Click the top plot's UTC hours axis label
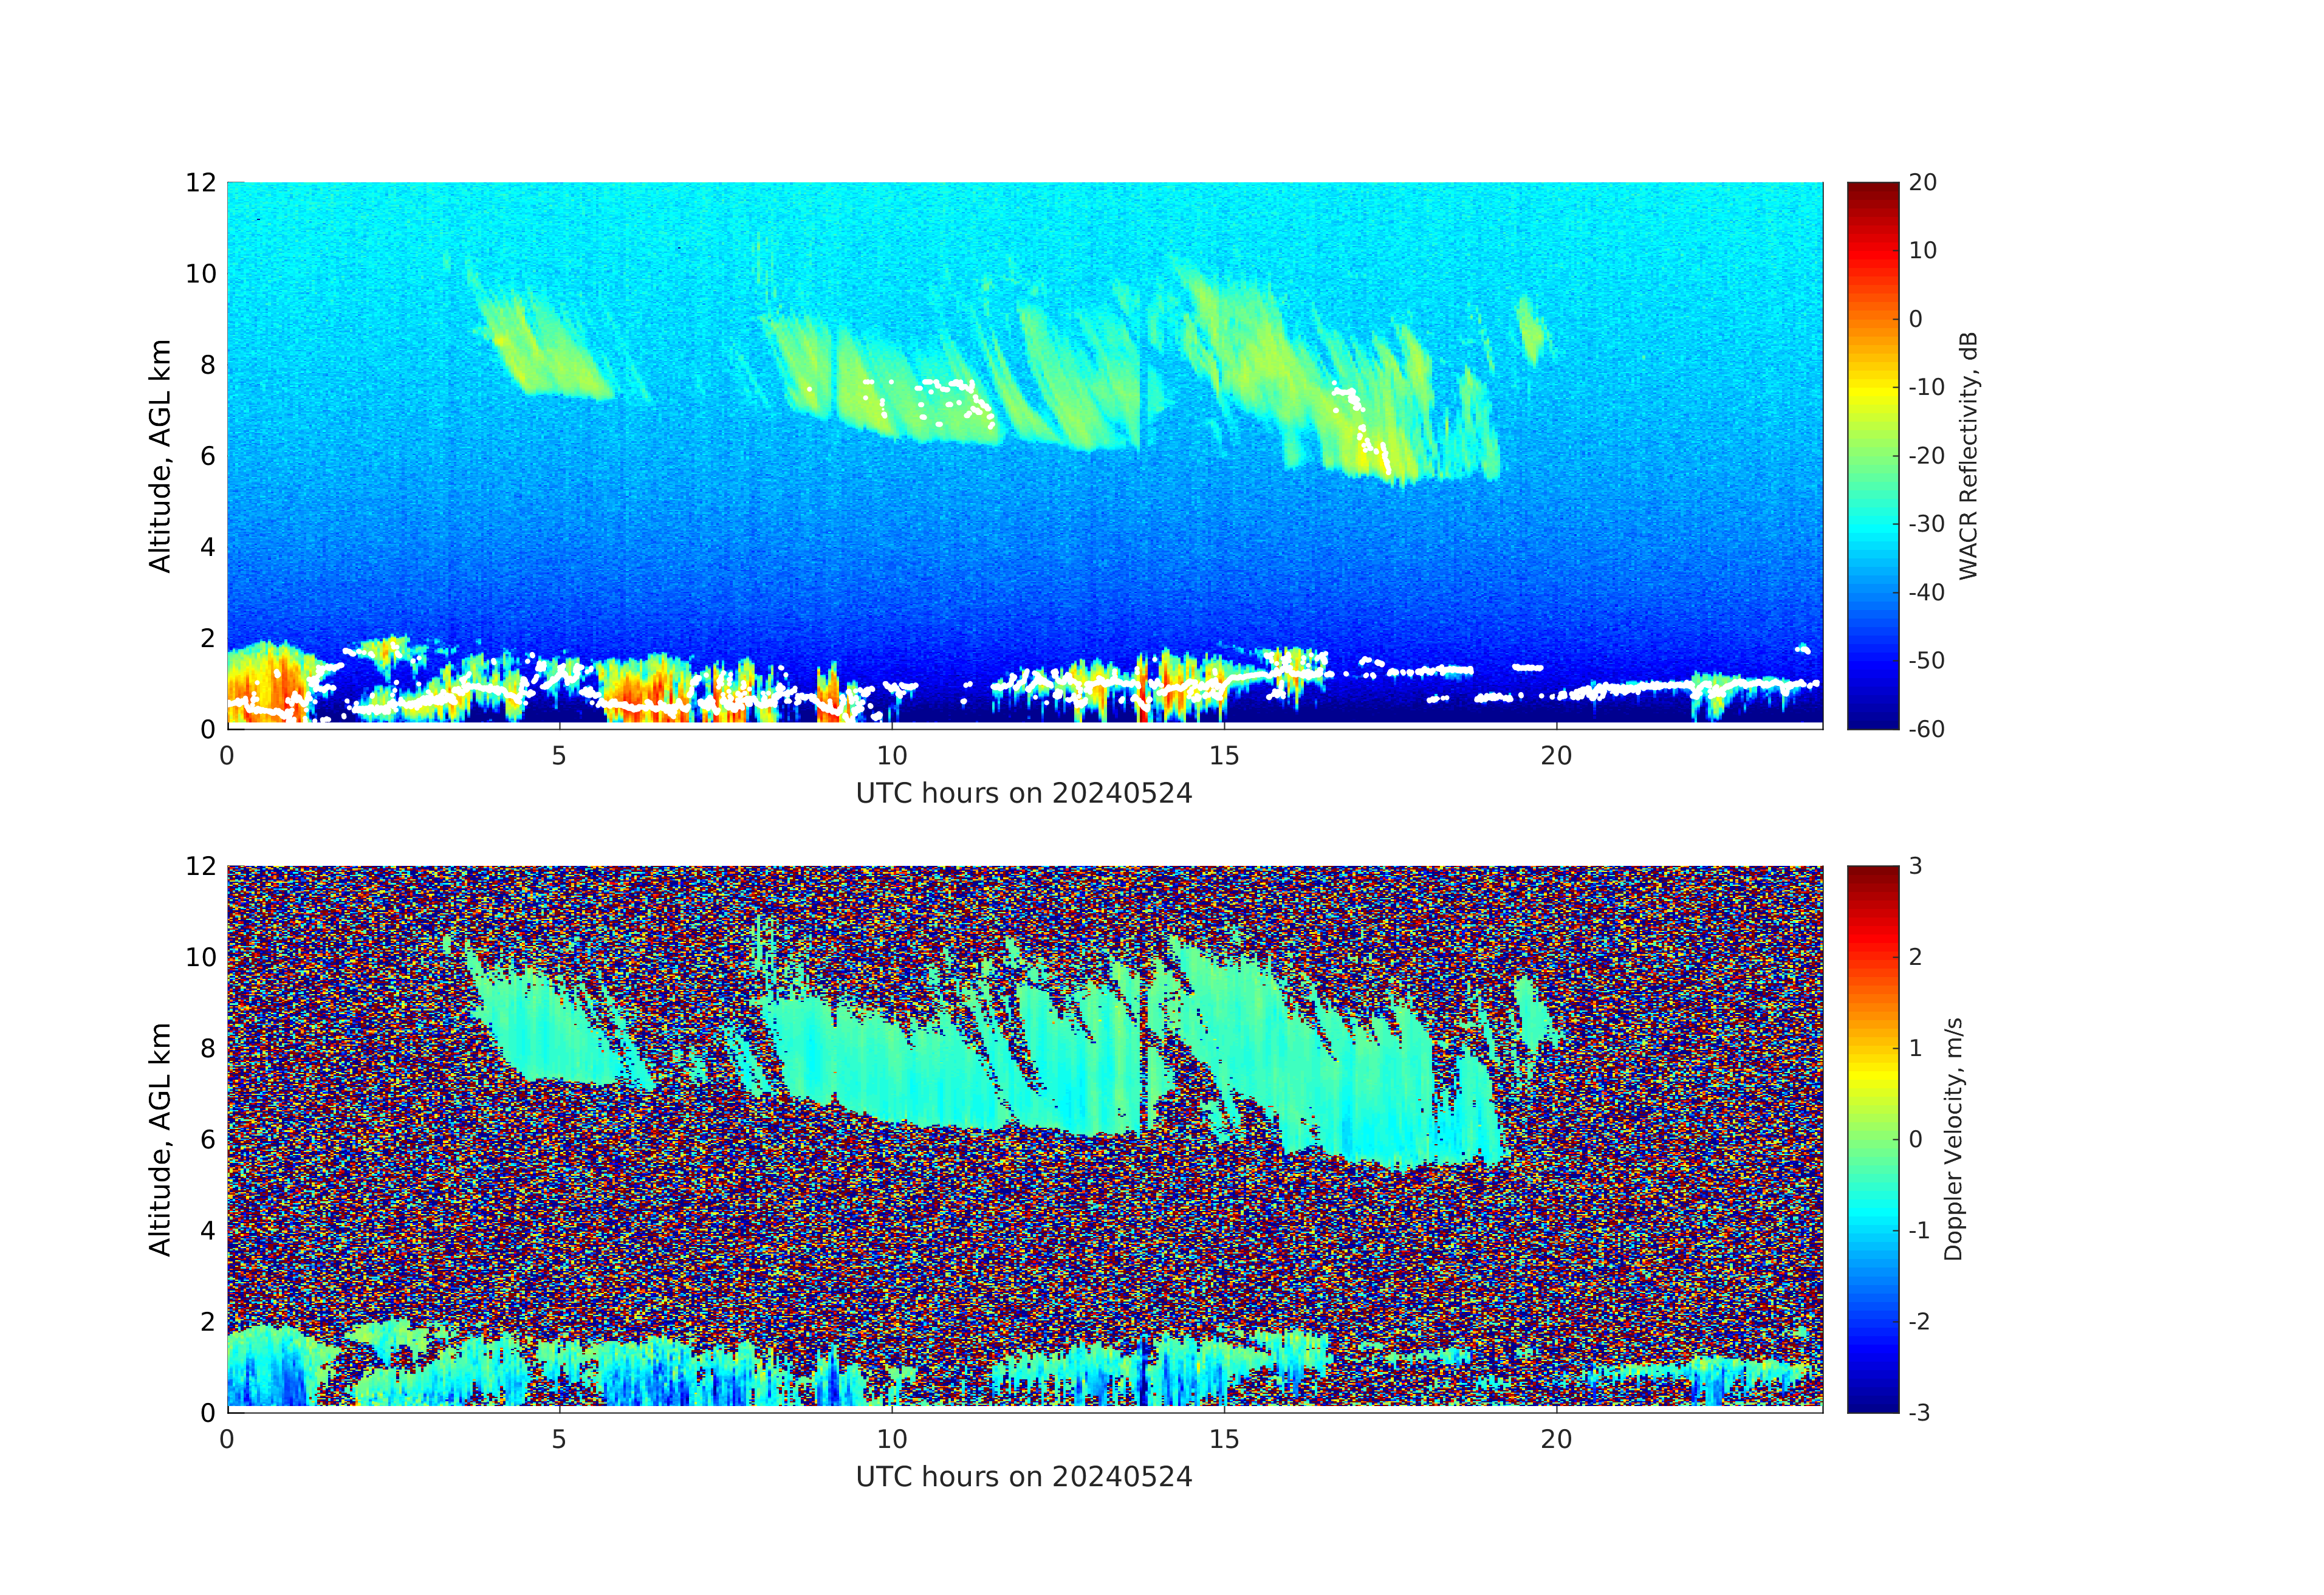This screenshot has height=1595, width=2324. click(x=1024, y=794)
